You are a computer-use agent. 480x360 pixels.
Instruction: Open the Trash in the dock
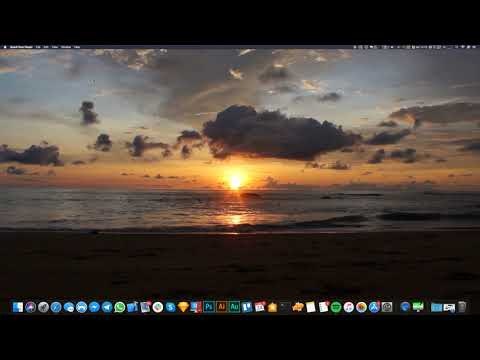462,307
